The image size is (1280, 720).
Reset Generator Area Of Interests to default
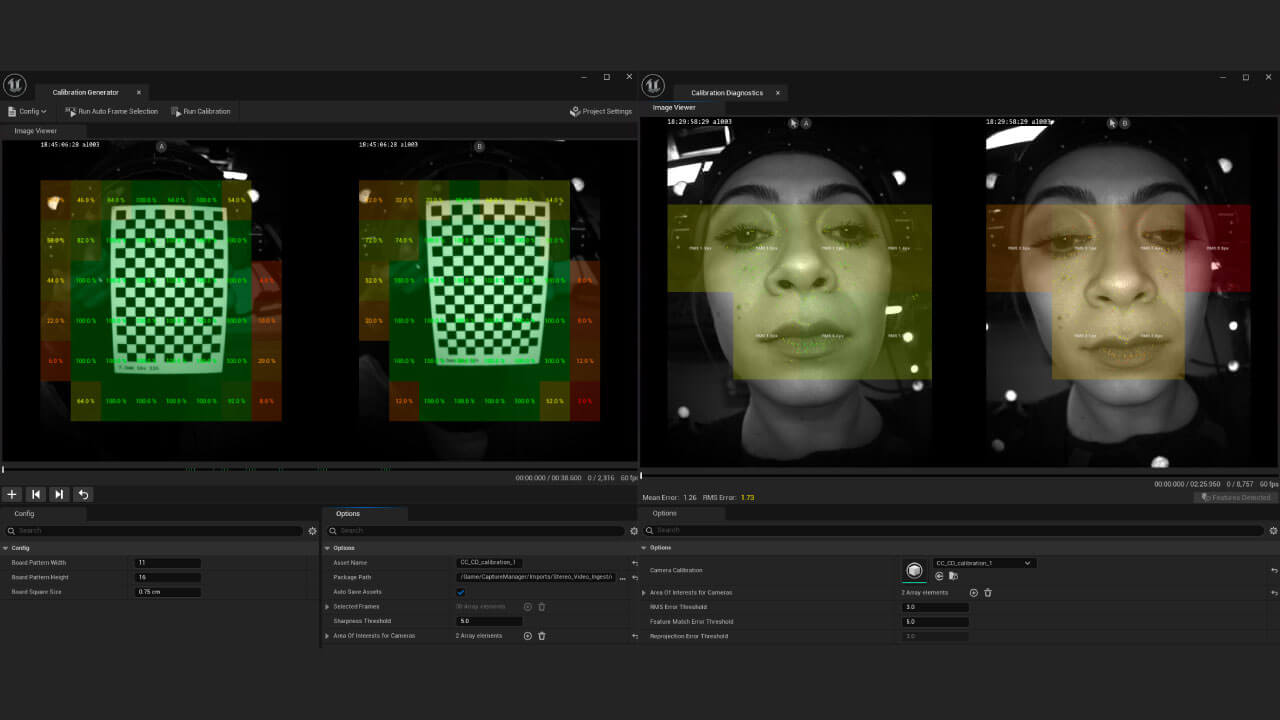click(634, 636)
